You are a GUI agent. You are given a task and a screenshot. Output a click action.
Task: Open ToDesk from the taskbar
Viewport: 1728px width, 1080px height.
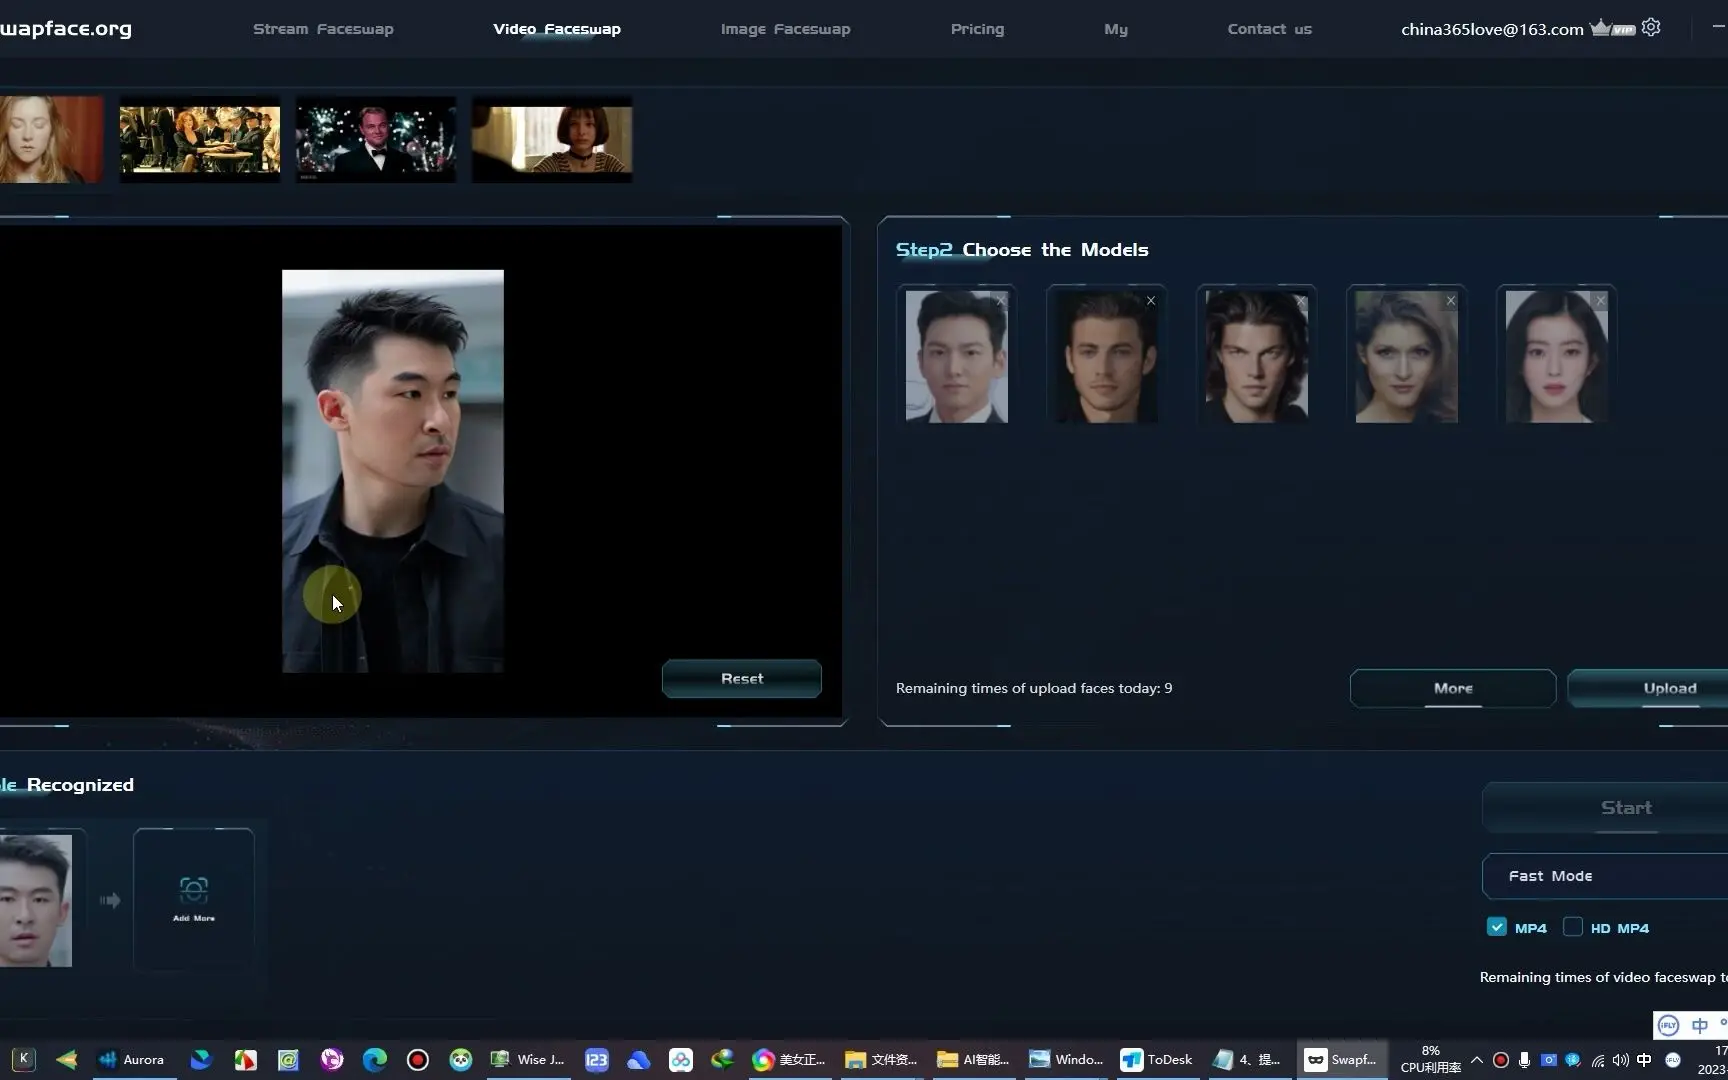click(1157, 1059)
